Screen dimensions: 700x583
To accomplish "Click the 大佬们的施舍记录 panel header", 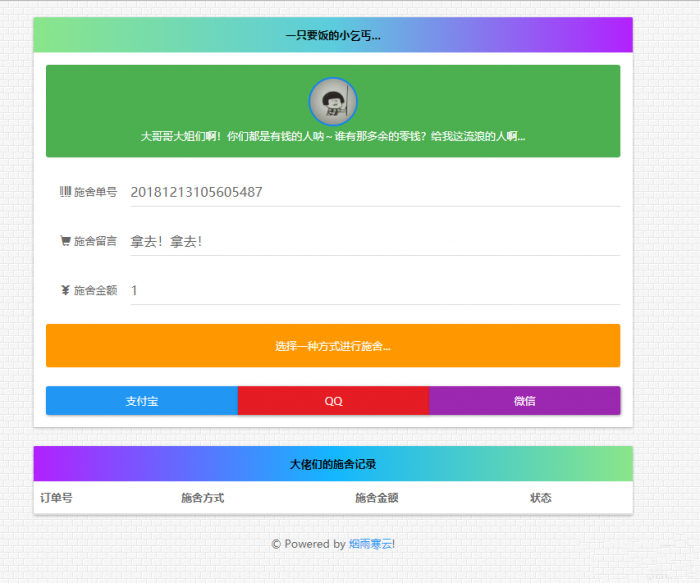I will 333,464.
